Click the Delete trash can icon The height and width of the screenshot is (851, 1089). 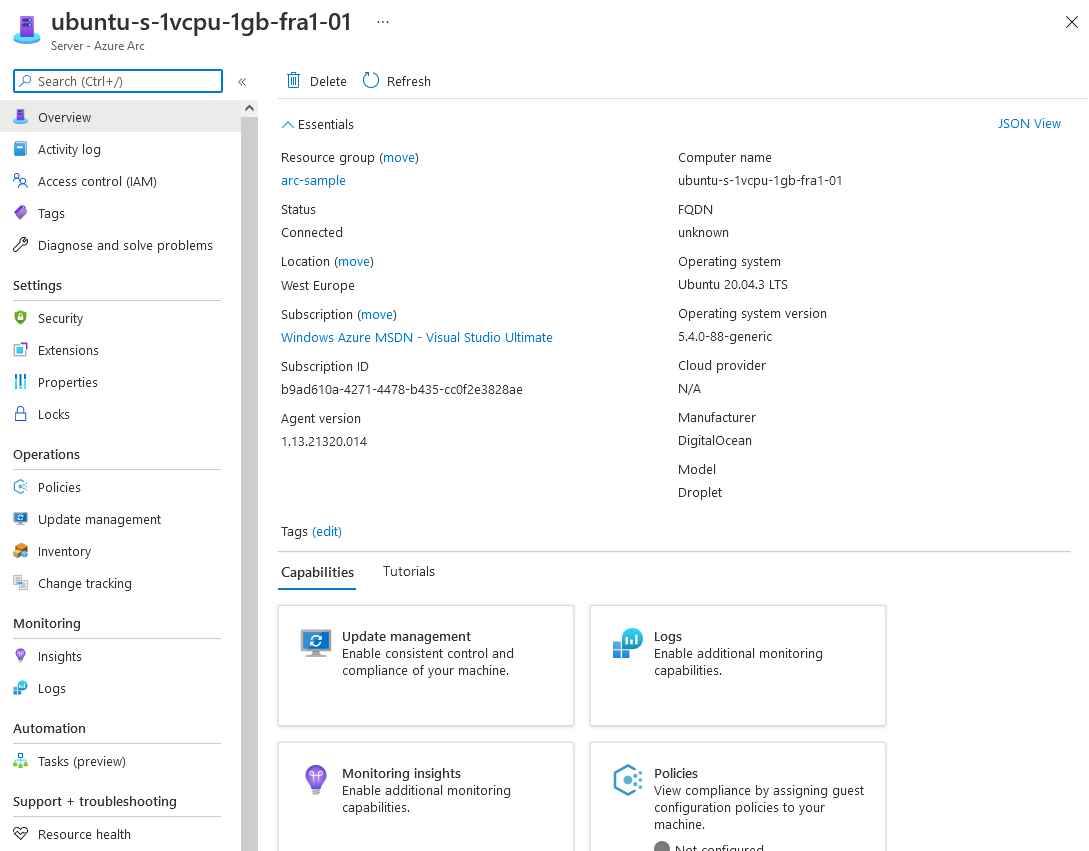294,81
